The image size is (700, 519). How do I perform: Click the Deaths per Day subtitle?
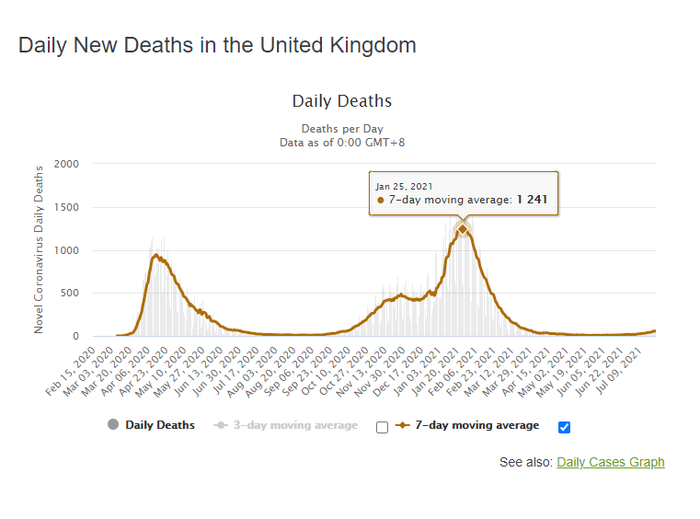point(342,129)
